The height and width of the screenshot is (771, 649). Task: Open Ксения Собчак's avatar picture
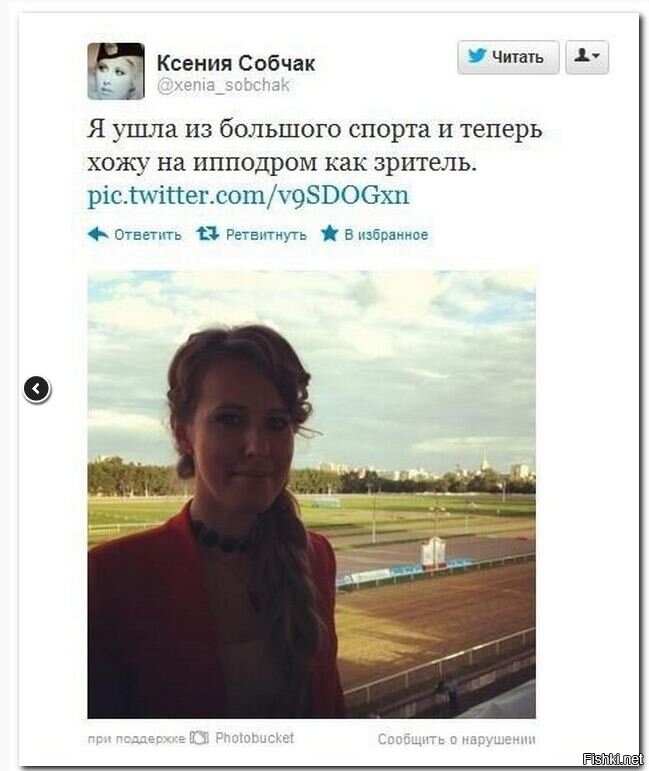coord(116,71)
